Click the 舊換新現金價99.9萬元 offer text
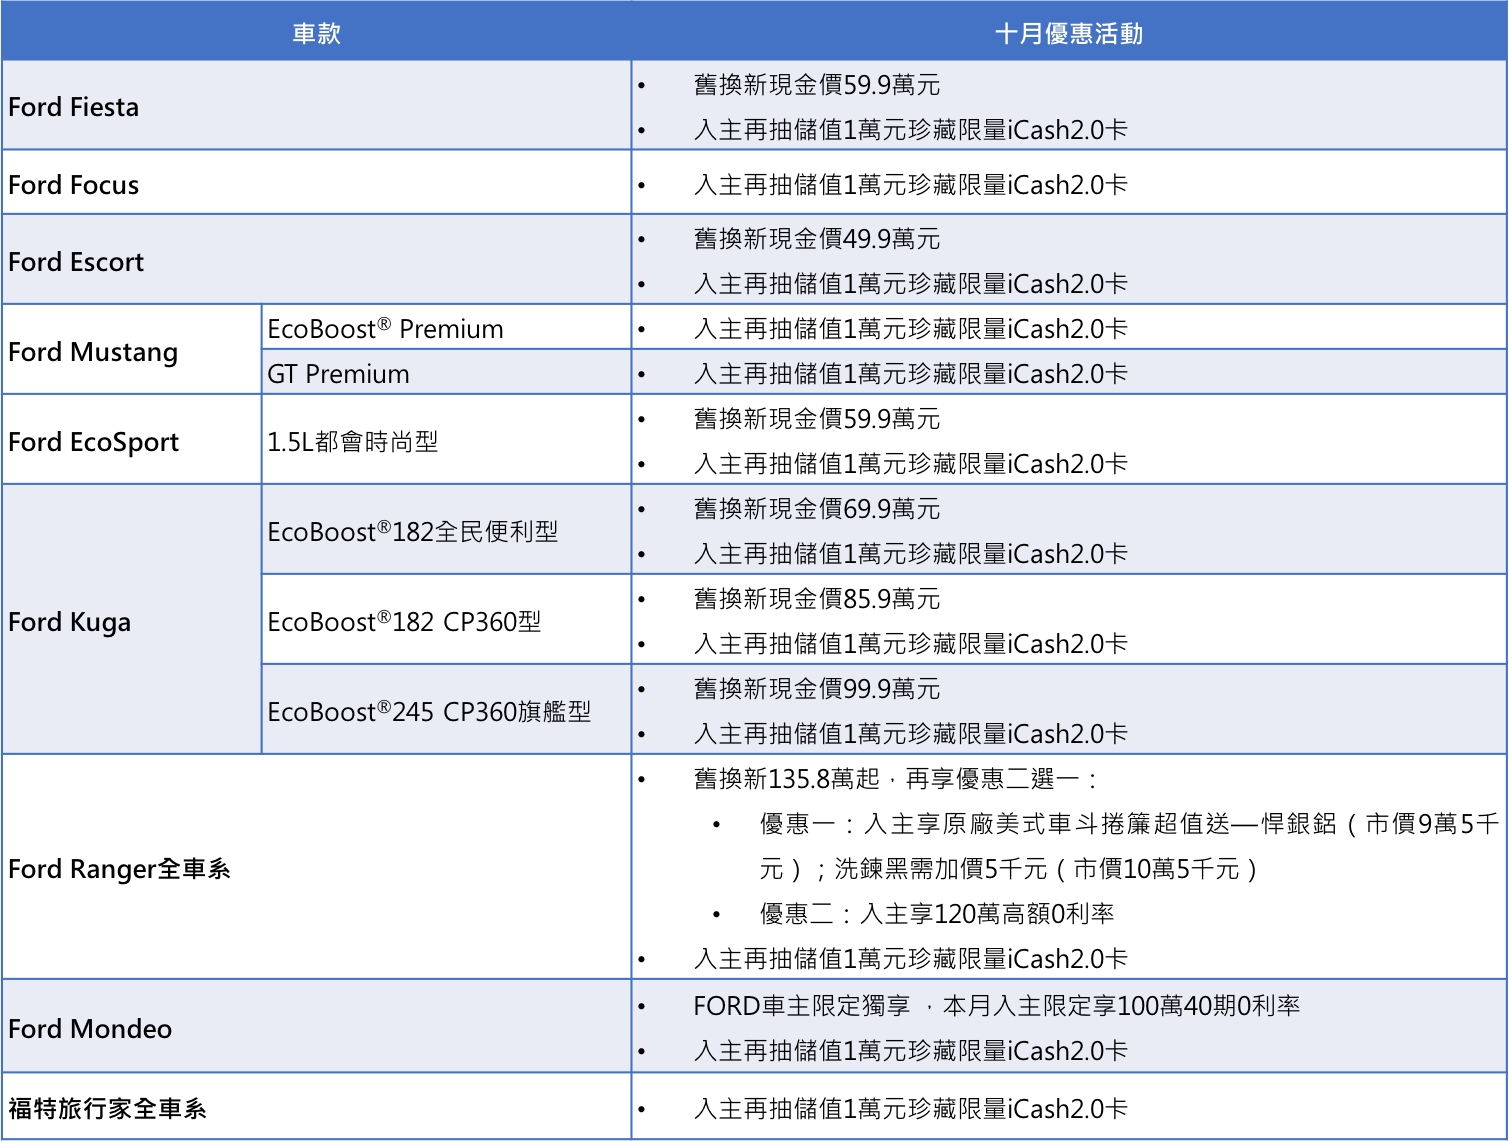This screenshot has height=1142, width=1509. tap(817, 689)
